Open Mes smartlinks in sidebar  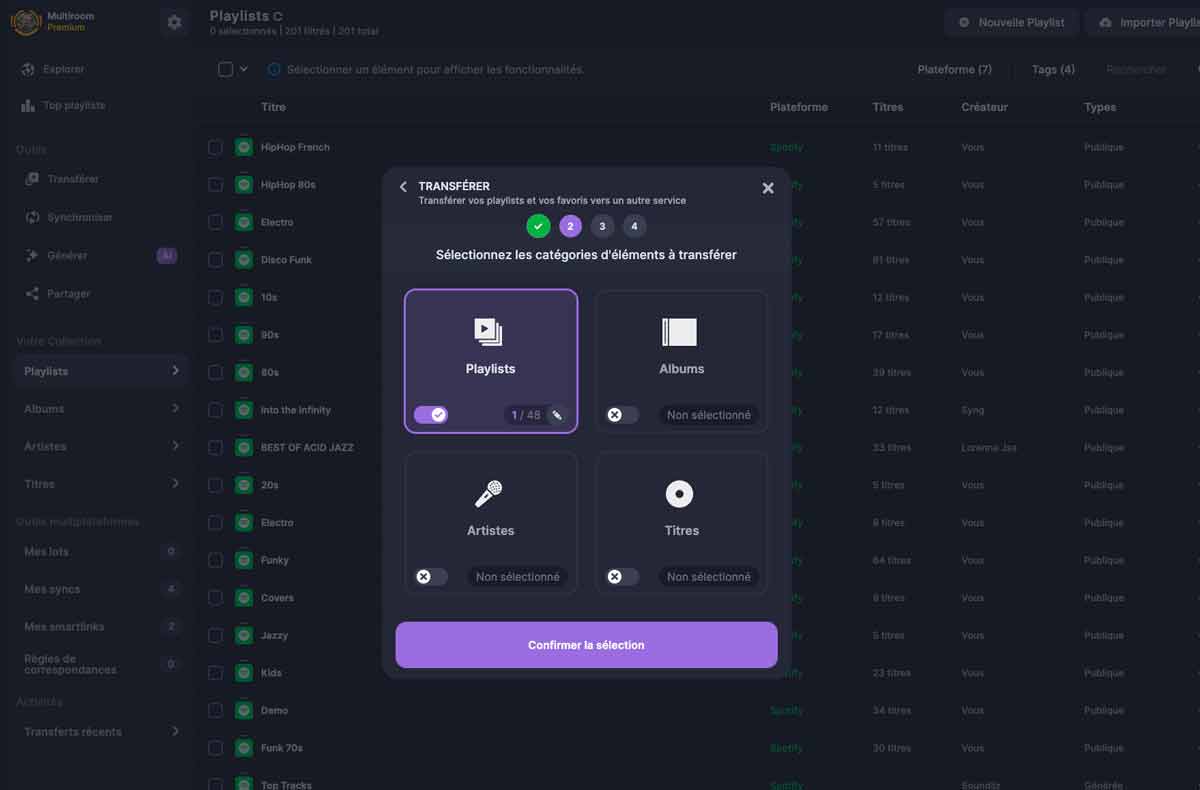[100, 627]
